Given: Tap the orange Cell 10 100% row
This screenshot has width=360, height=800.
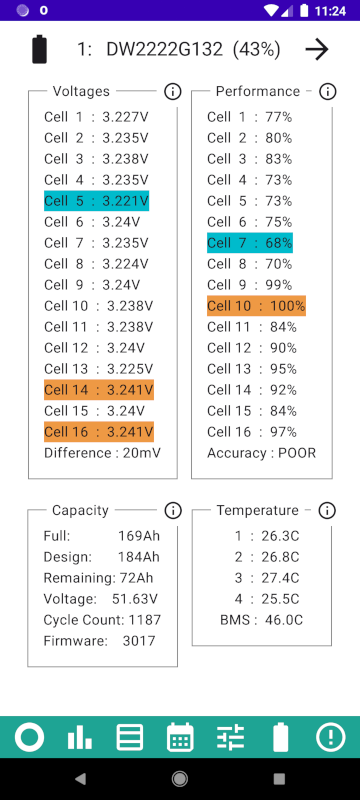Looking at the screenshot, I should tap(256, 306).
